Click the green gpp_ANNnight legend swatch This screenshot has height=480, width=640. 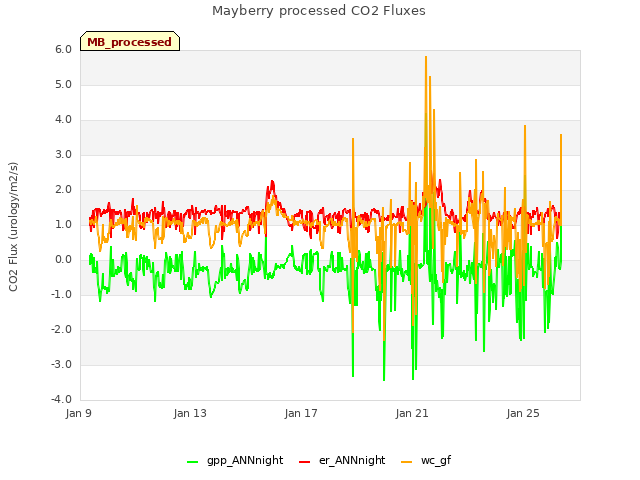[193, 462]
